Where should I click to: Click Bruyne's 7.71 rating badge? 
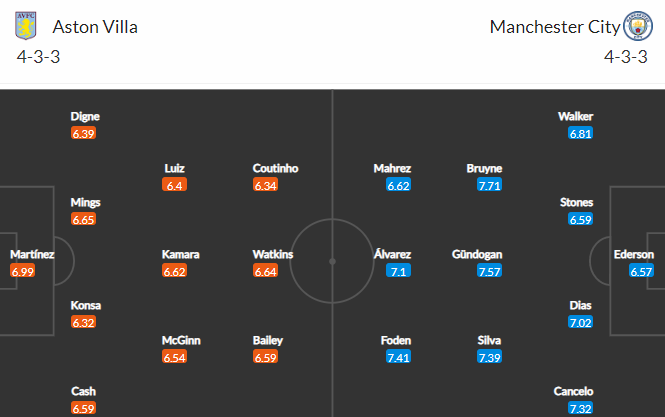point(489,185)
